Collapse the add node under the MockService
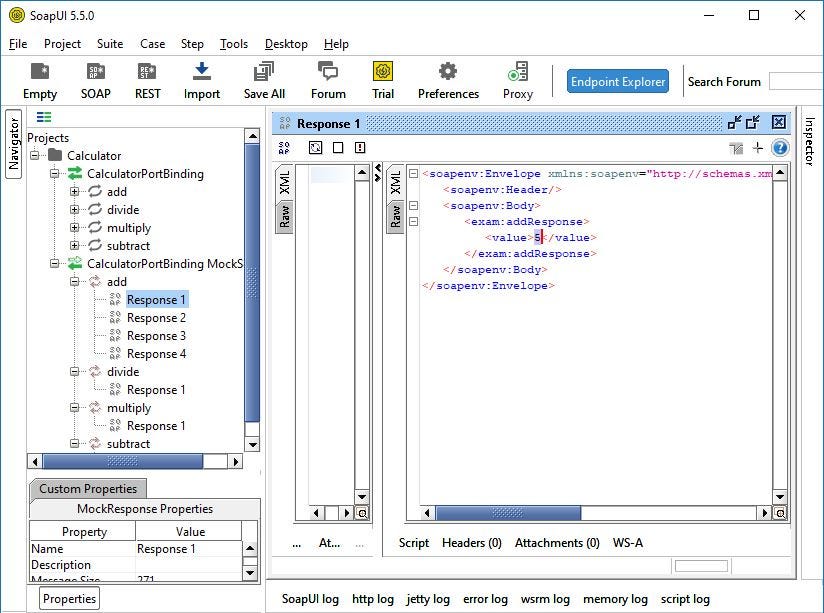Screen dimensions: 824x613 tap(76, 281)
